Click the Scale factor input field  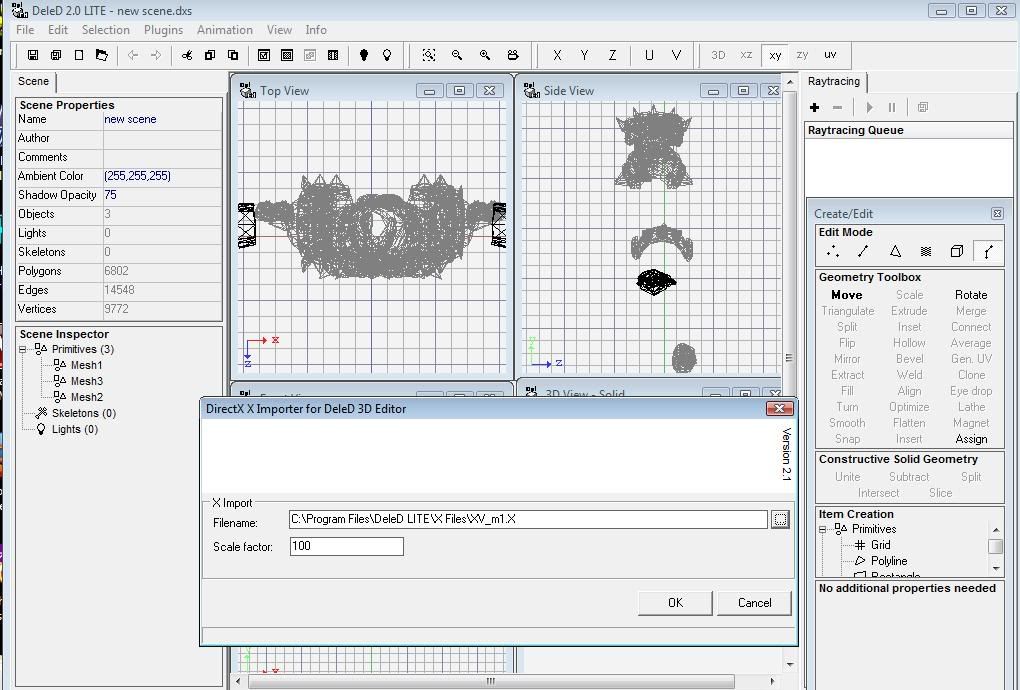[x=346, y=546]
